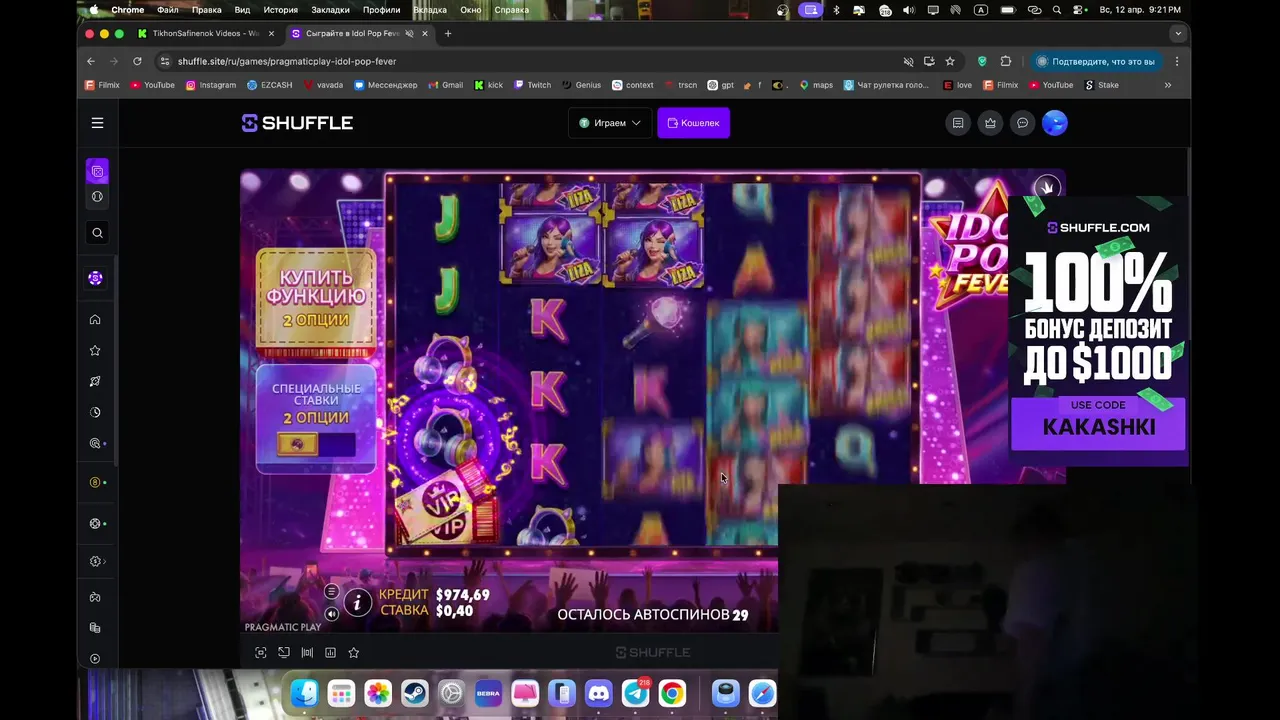Screen dimensions: 1280x720
Task: Click the game info 'i' button
Action: point(357,602)
